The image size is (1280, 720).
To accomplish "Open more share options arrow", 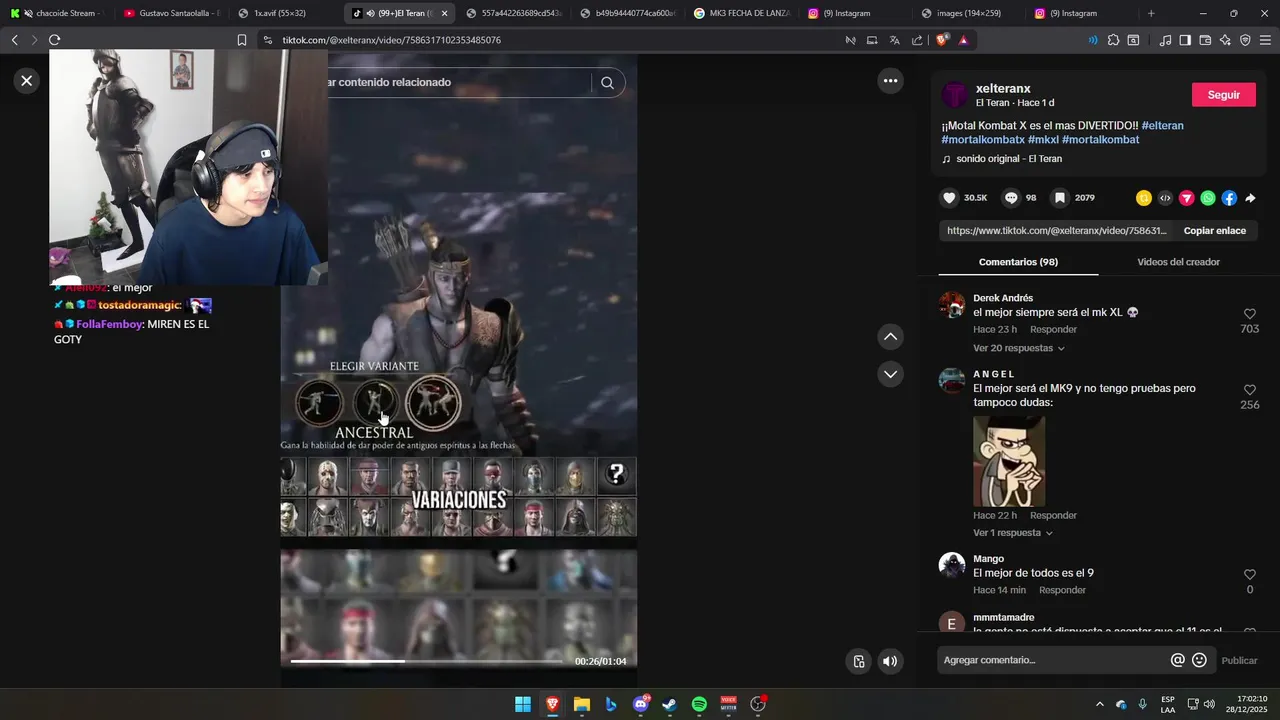I will [1250, 198].
